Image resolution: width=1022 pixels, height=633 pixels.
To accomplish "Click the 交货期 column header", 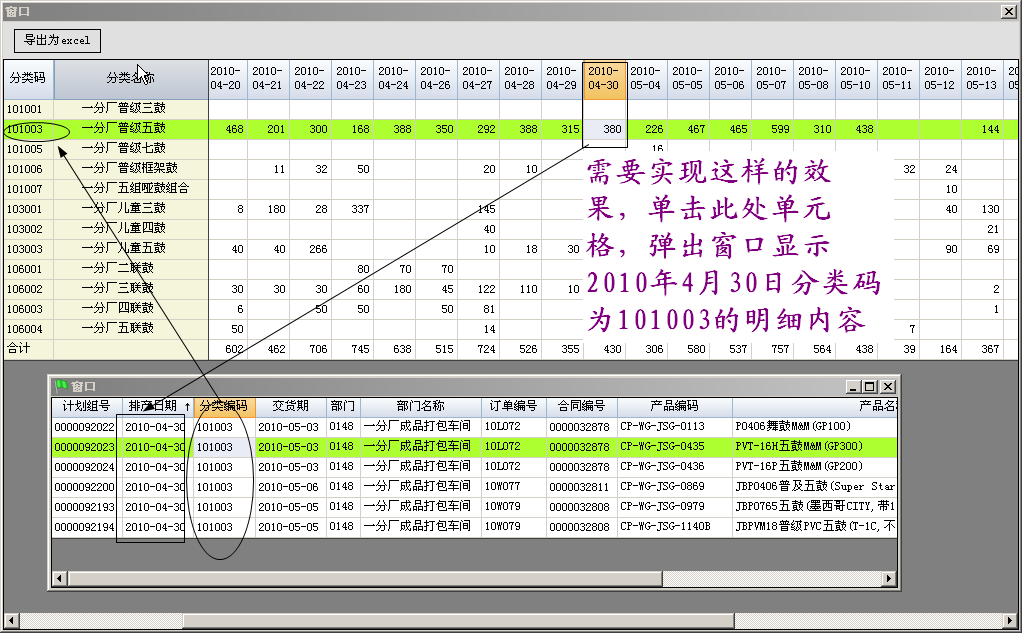I will pyautogui.click(x=290, y=406).
